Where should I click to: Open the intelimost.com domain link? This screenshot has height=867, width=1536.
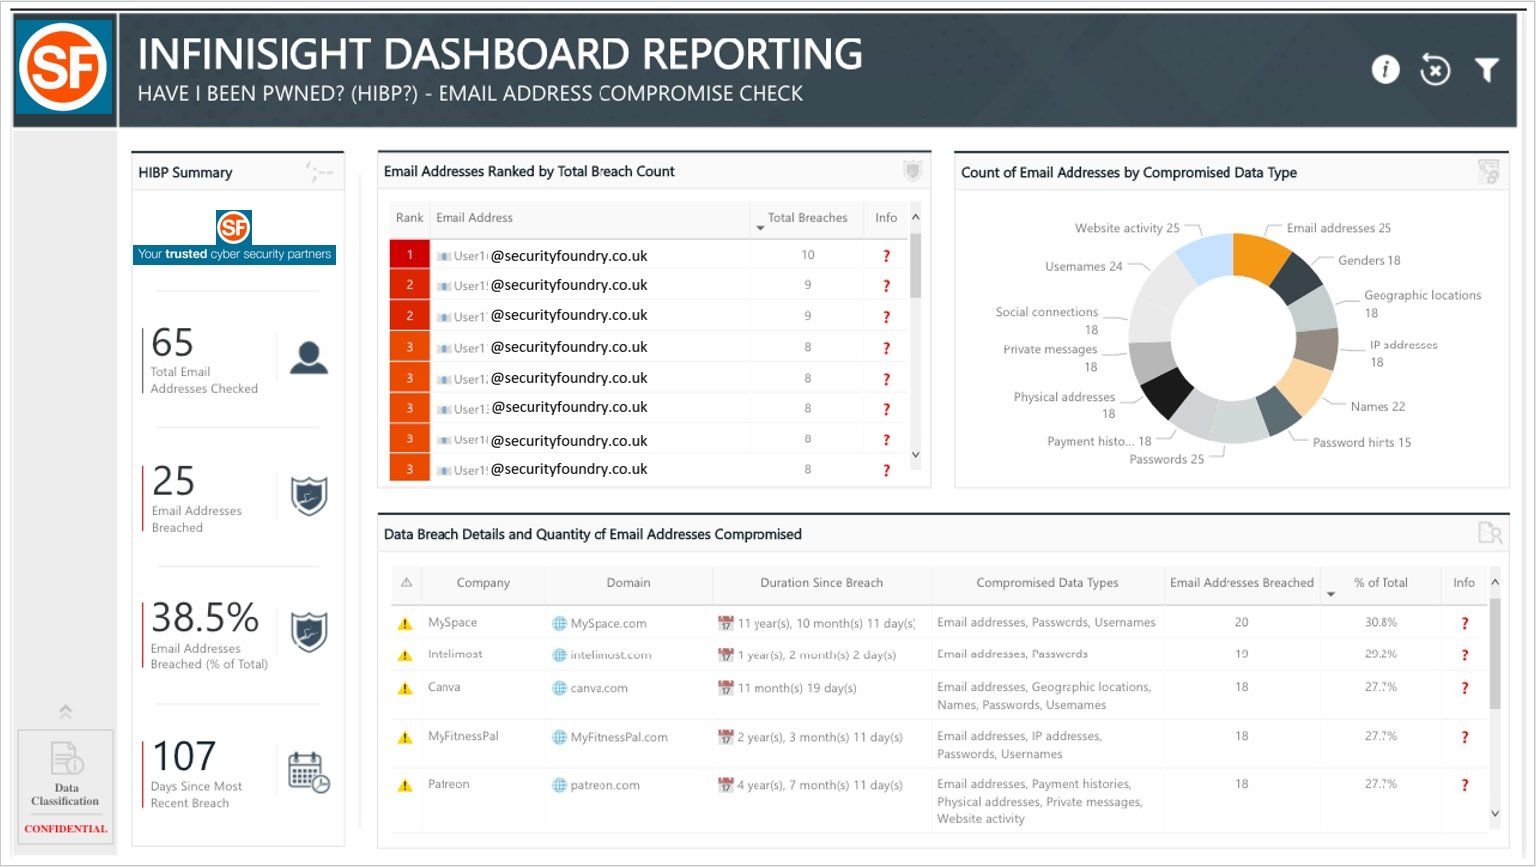[611, 655]
